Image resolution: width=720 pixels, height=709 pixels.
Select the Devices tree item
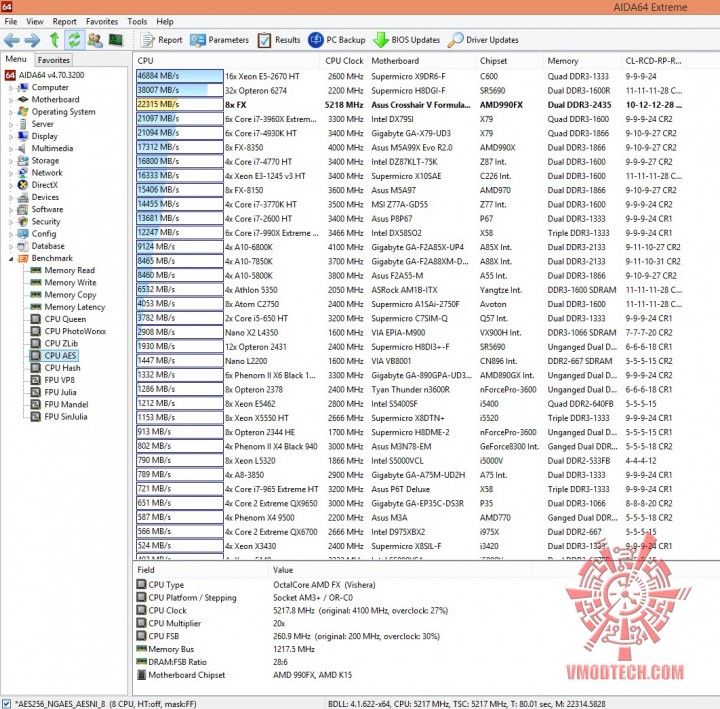pos(45,197)
